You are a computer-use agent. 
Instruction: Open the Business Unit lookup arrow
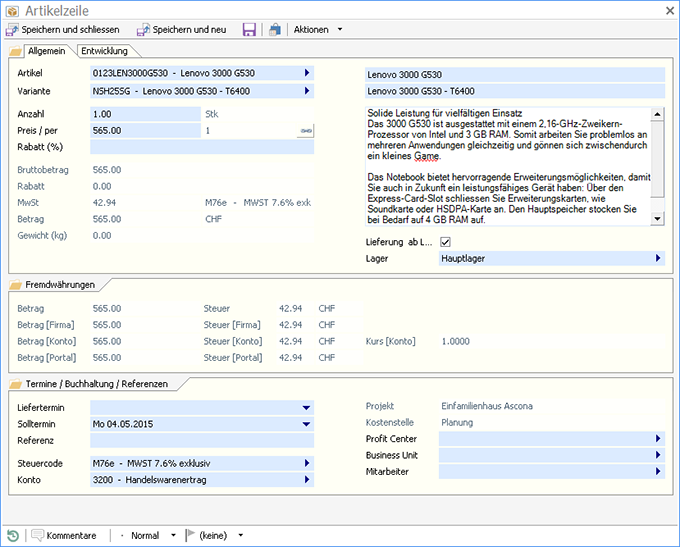[658, 455]
